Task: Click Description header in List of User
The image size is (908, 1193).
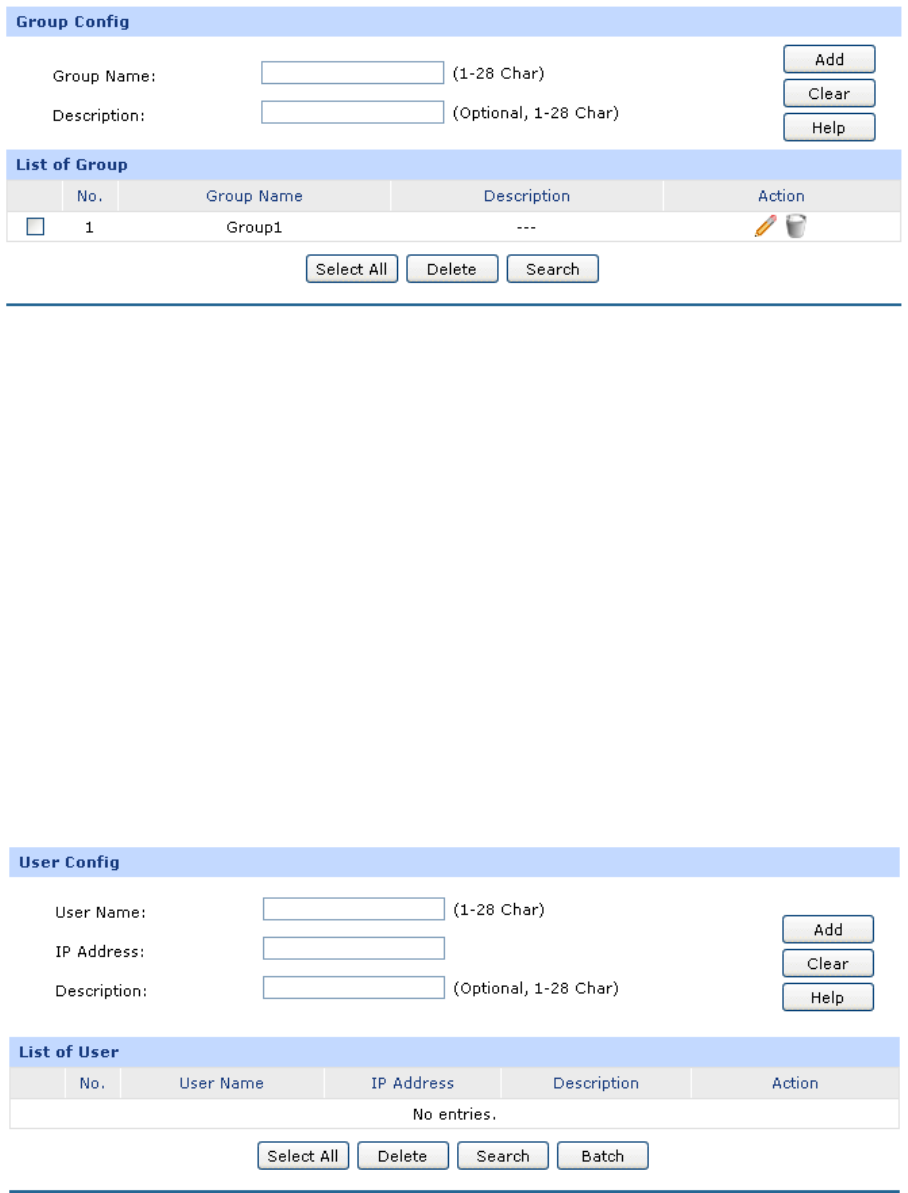Action: pos(596,1083)
